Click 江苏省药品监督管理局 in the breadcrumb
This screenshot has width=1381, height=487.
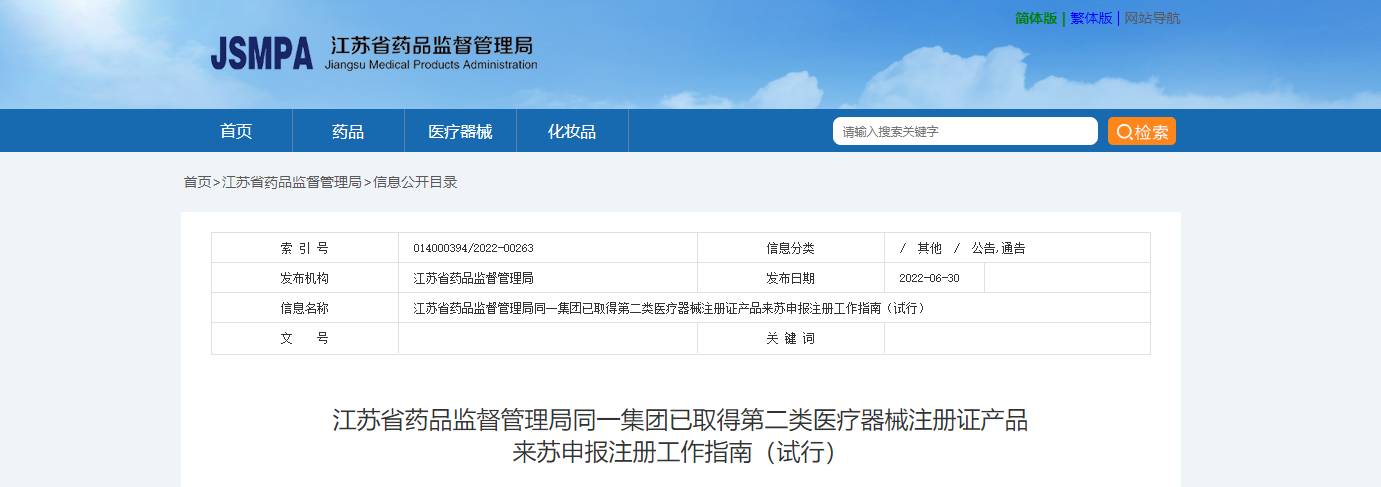point(292,182)
